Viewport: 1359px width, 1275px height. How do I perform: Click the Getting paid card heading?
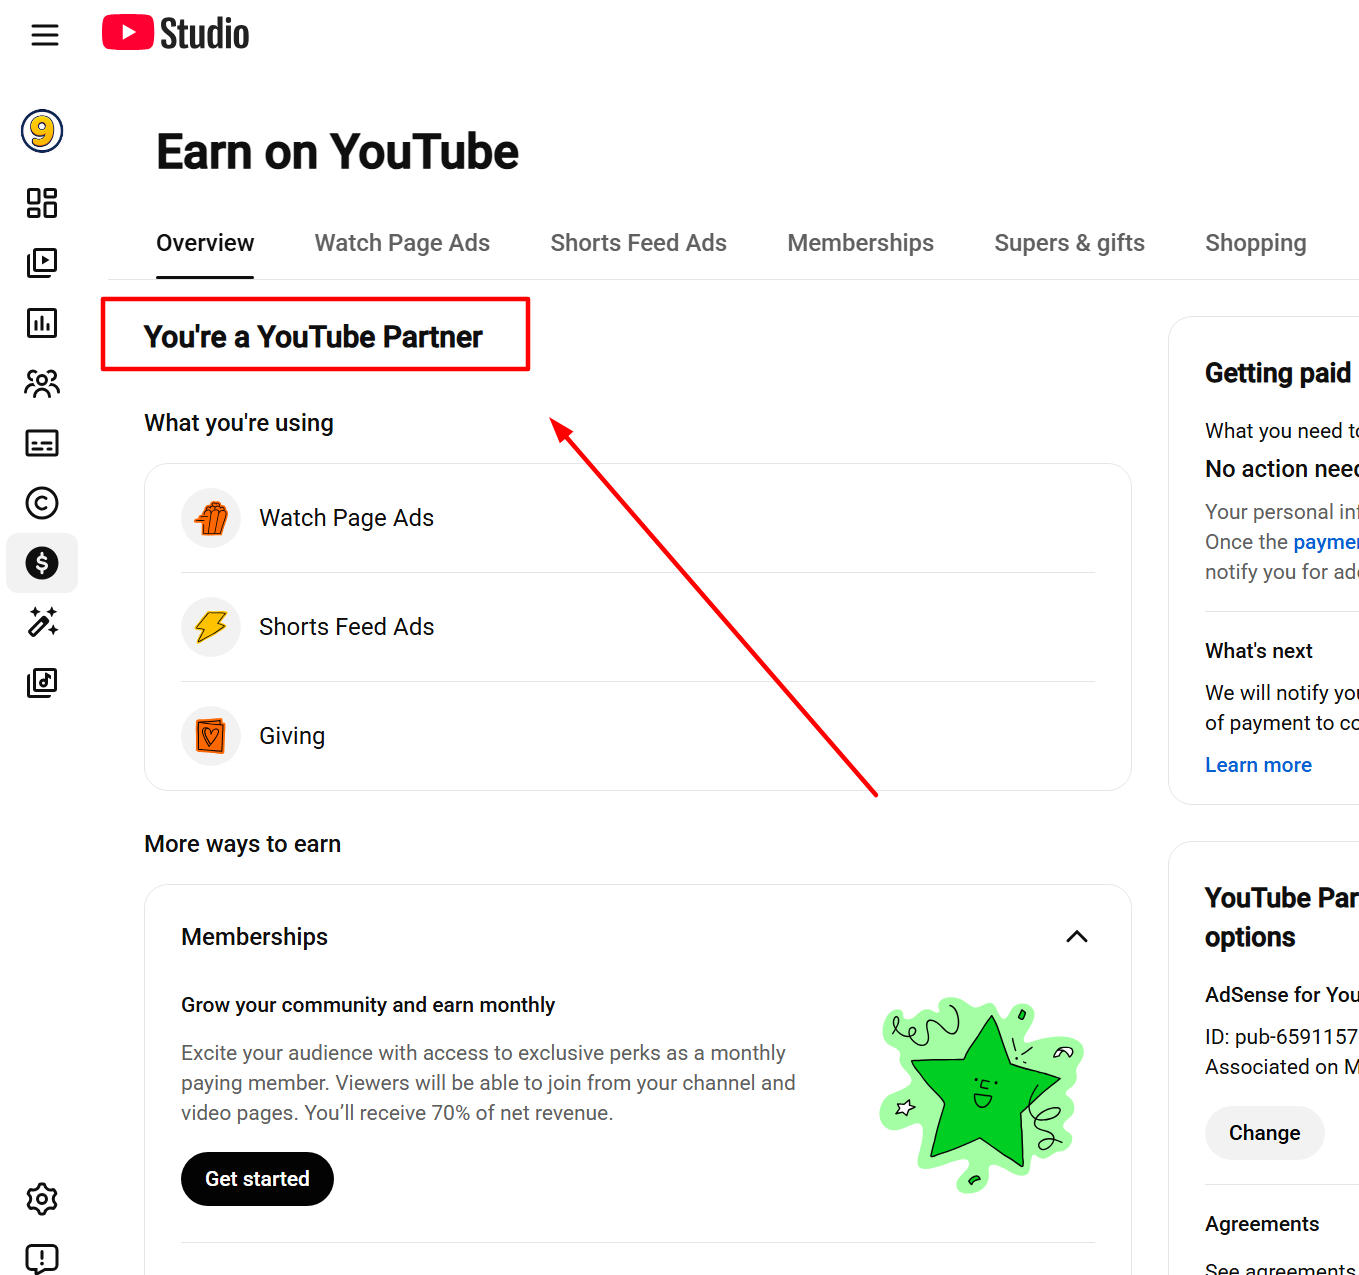[1278, 373]
